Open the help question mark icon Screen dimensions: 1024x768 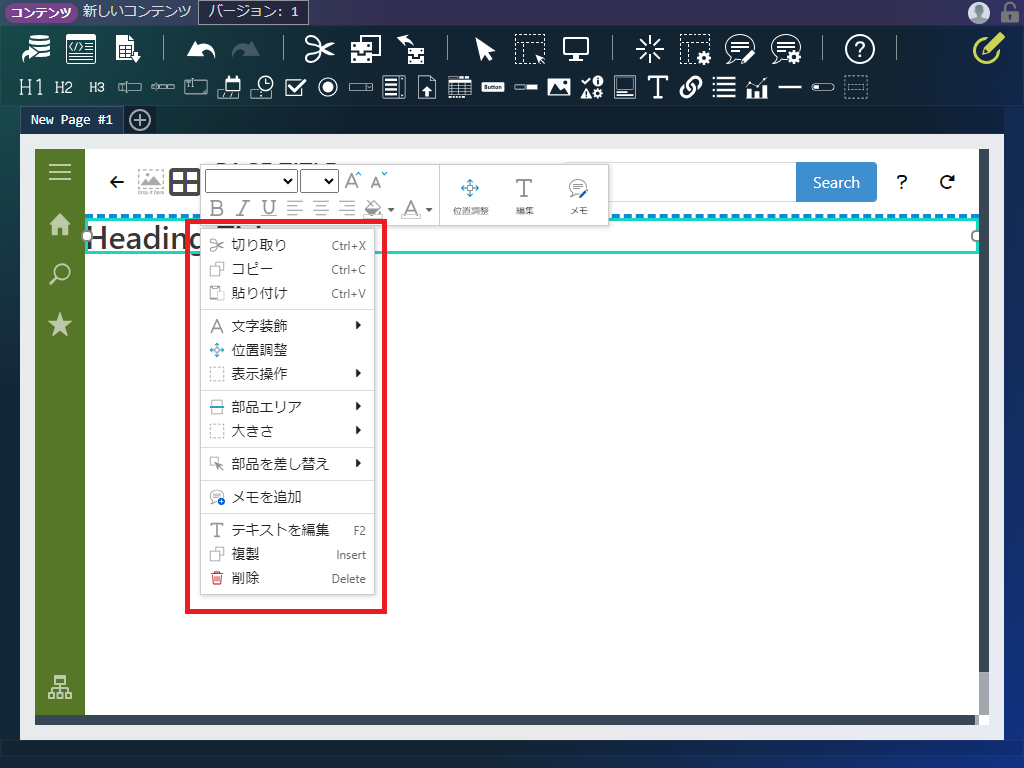859,49
